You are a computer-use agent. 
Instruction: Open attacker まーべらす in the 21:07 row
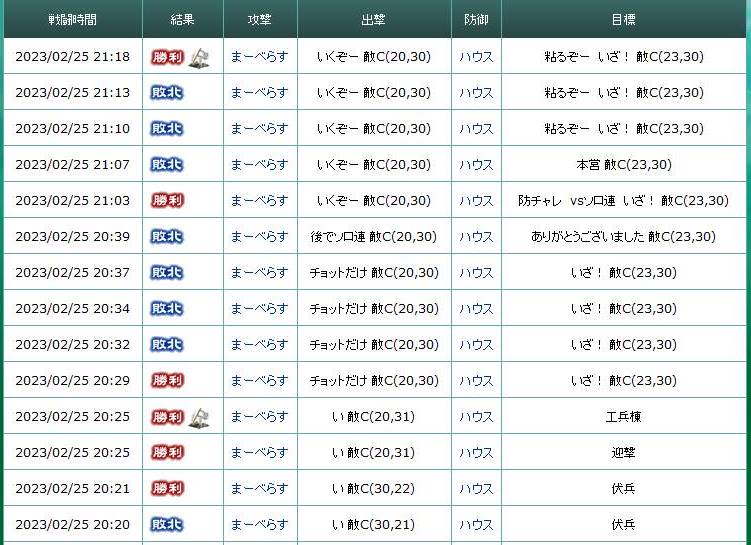(260, 165)
